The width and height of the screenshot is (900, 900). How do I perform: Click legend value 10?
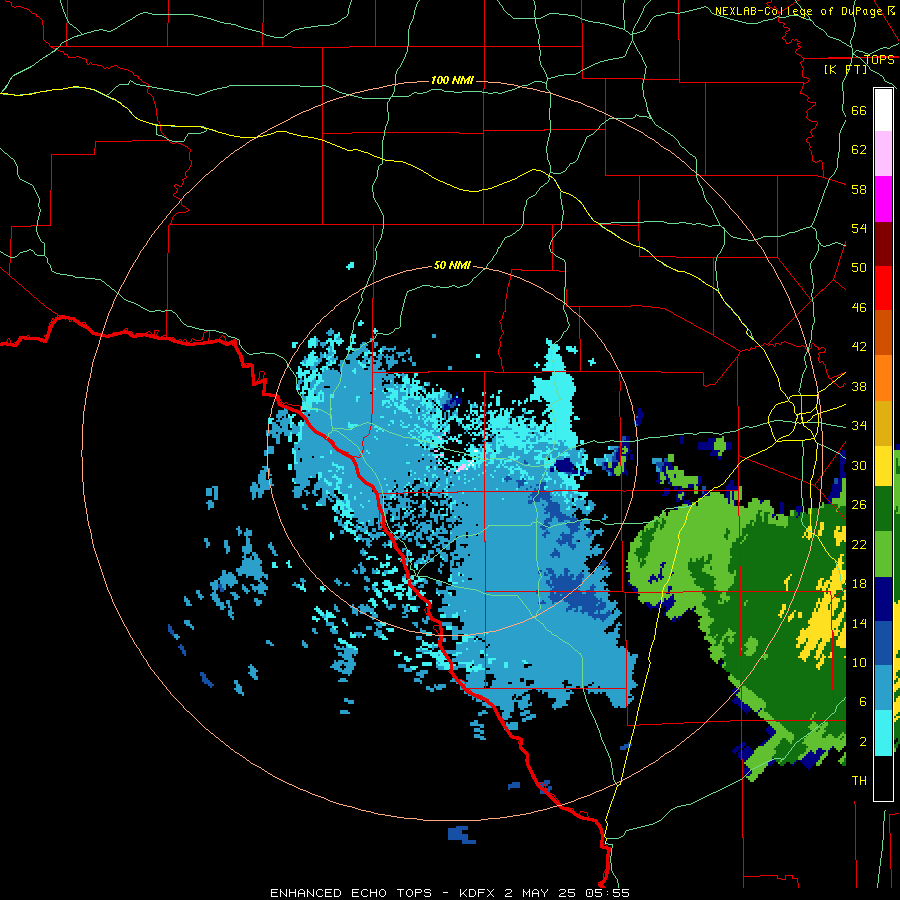click(859, 662)
